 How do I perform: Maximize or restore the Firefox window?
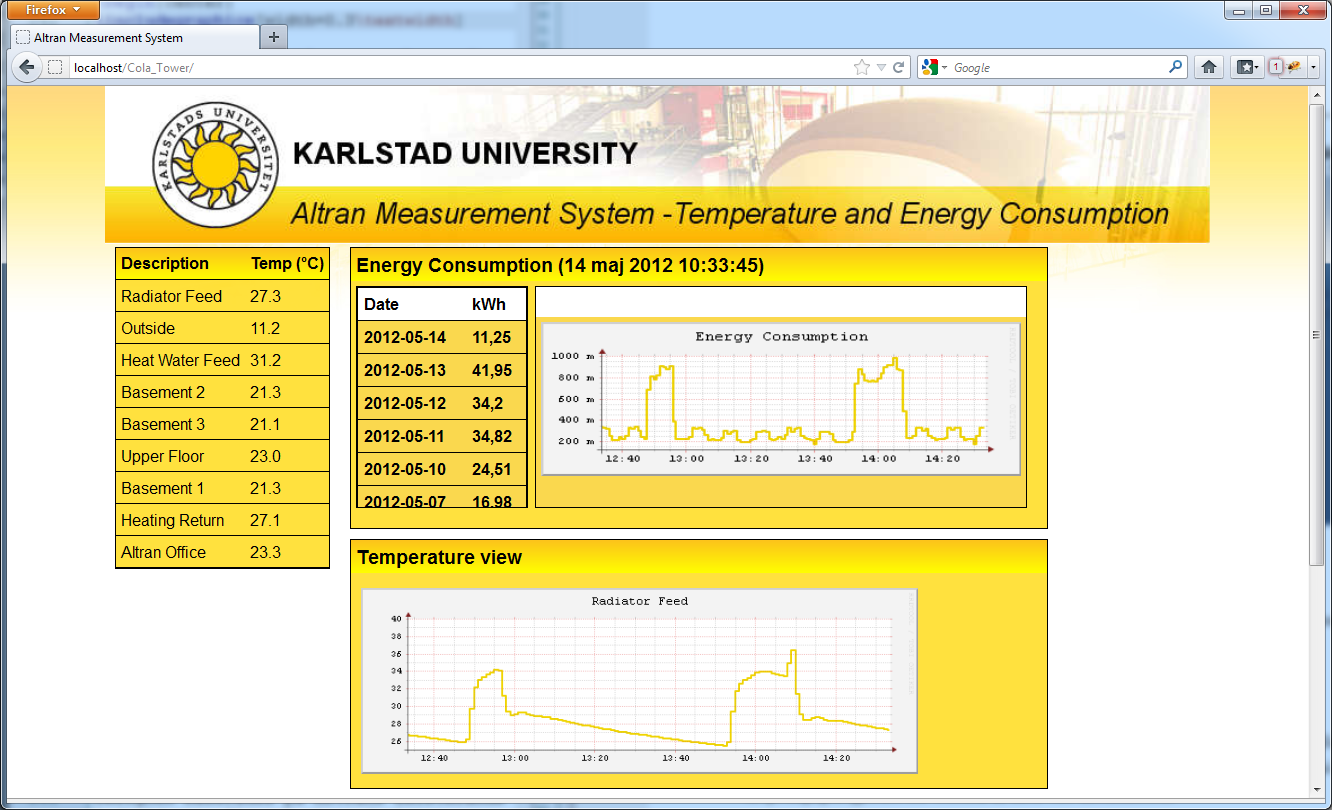coord(1266,10)
